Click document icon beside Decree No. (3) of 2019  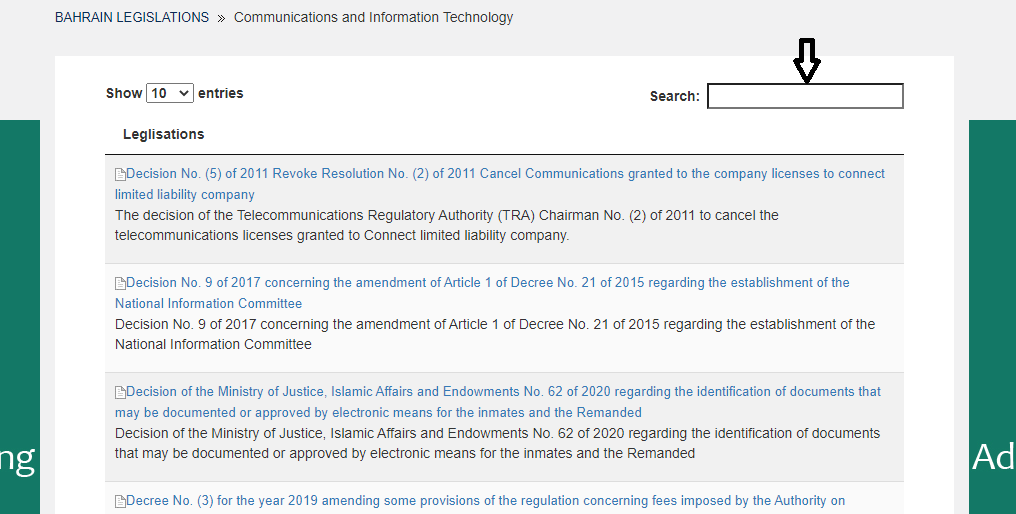[120, 501]
